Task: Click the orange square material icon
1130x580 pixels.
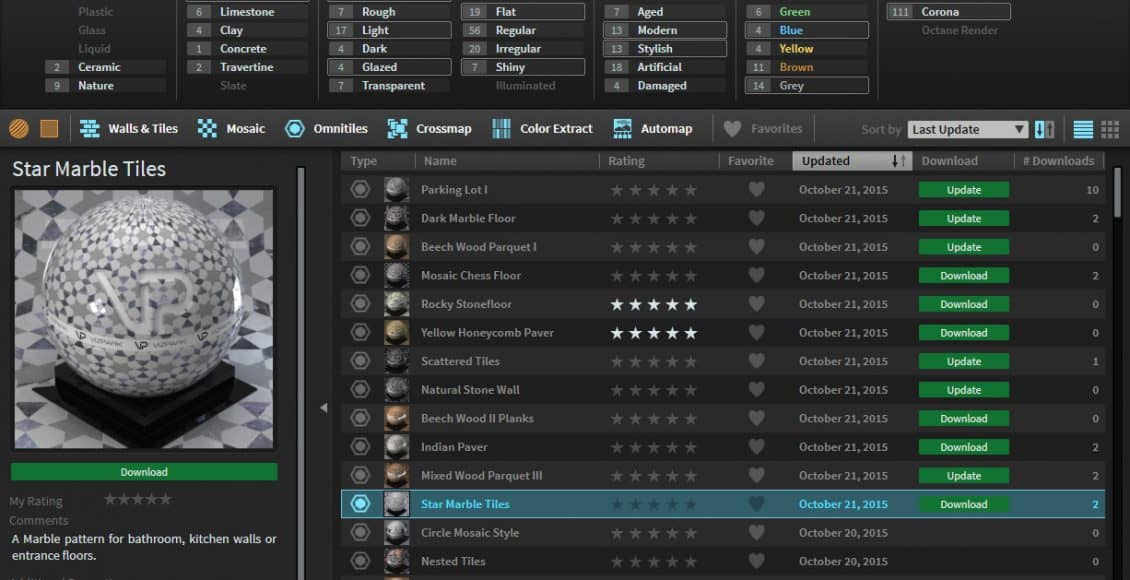Action: click(x=49, y=129)
